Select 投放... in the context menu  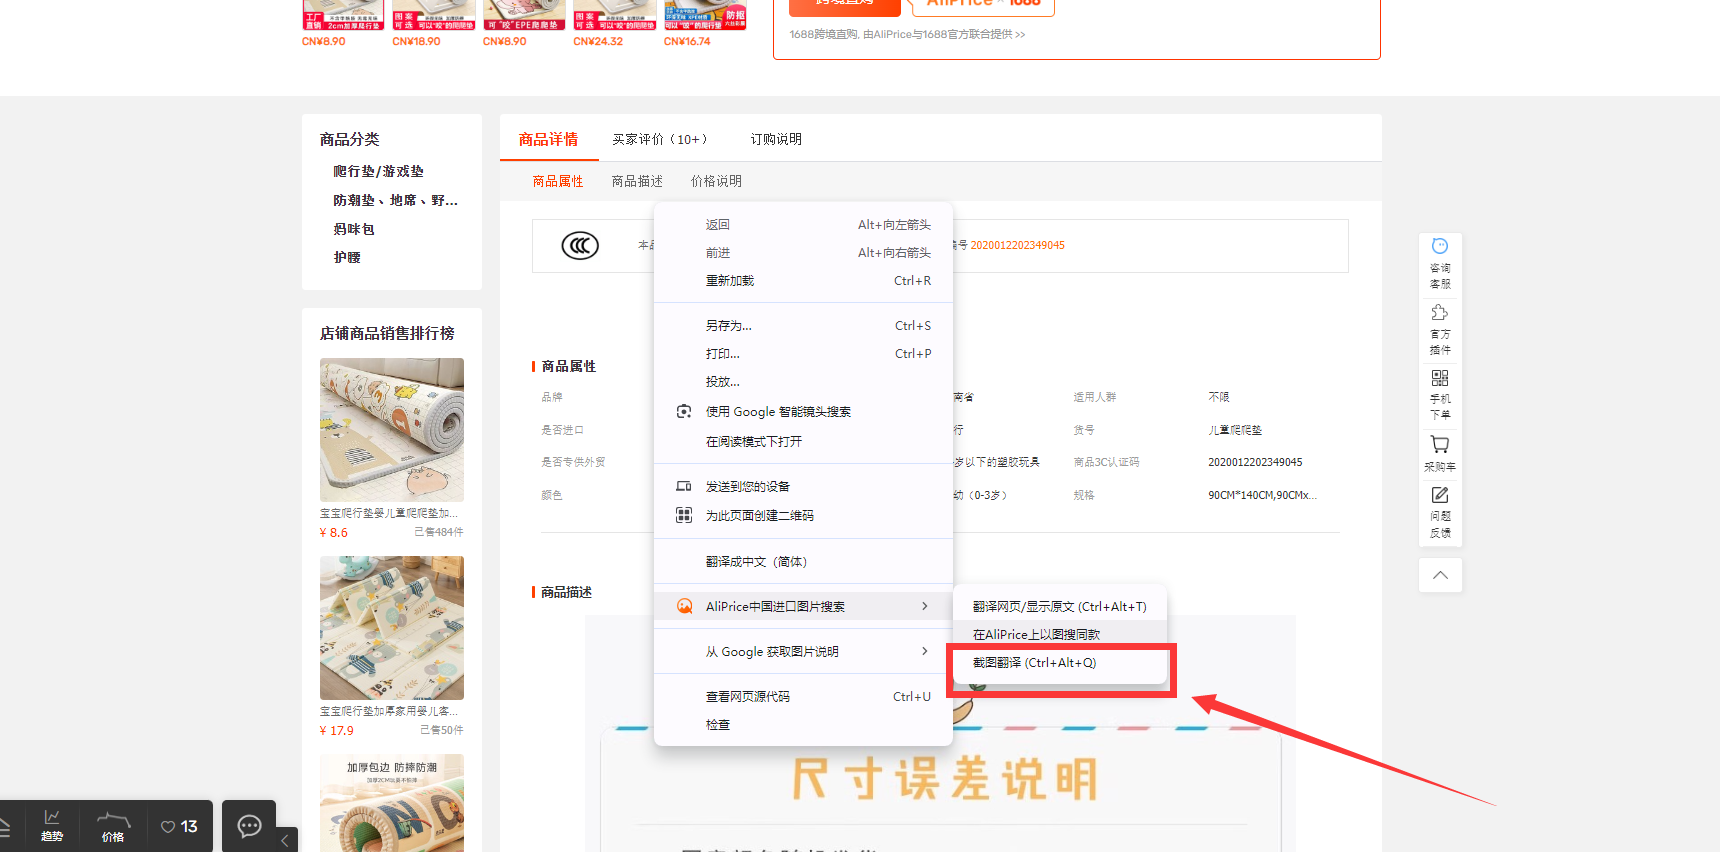(803, 382)
